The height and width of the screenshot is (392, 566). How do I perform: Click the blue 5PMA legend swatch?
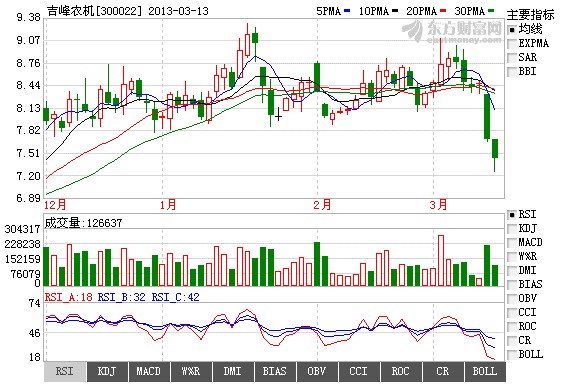coord(347,11)
